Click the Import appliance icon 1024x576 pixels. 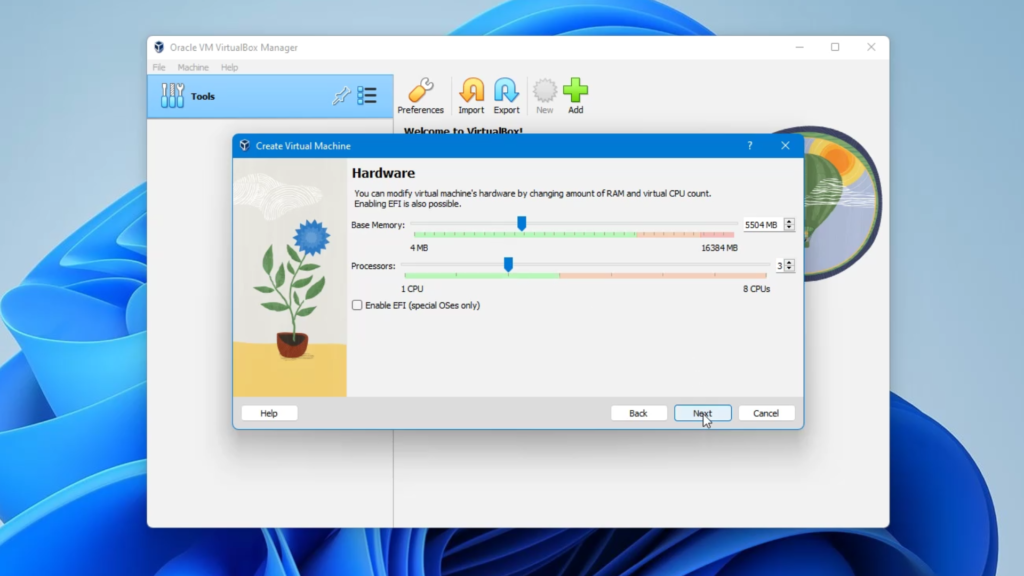(471, 96)
